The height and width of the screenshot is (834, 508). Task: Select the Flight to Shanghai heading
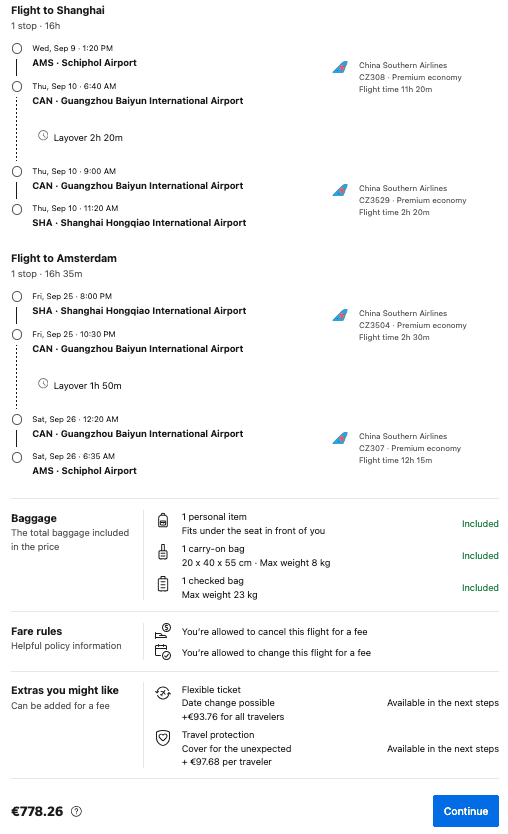tap(58, 10)
